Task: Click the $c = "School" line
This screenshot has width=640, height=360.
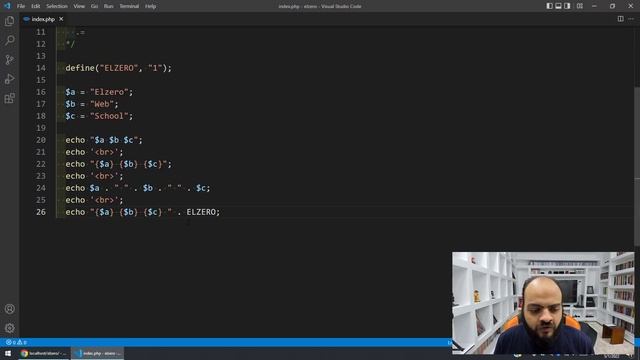Action: click(99, 116)
